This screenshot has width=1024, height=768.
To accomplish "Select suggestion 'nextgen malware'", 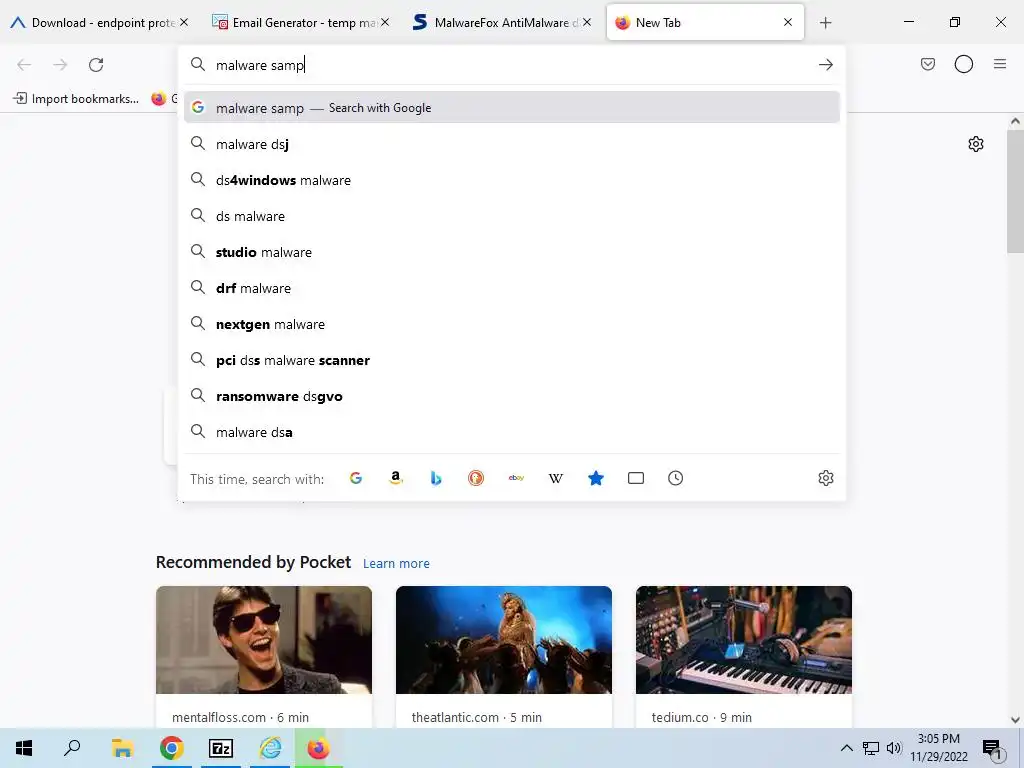I will coord(511,324).
